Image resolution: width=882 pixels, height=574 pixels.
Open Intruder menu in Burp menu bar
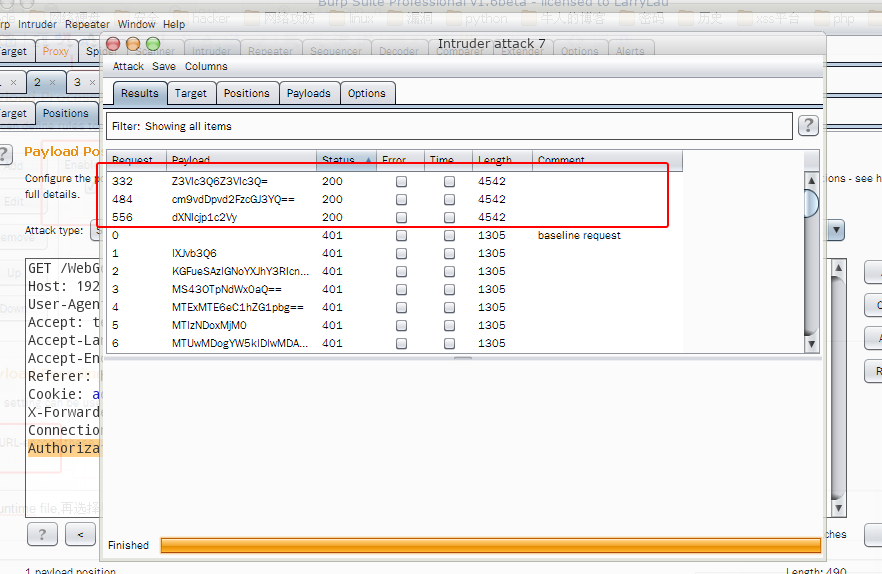[x=37, y=24]
